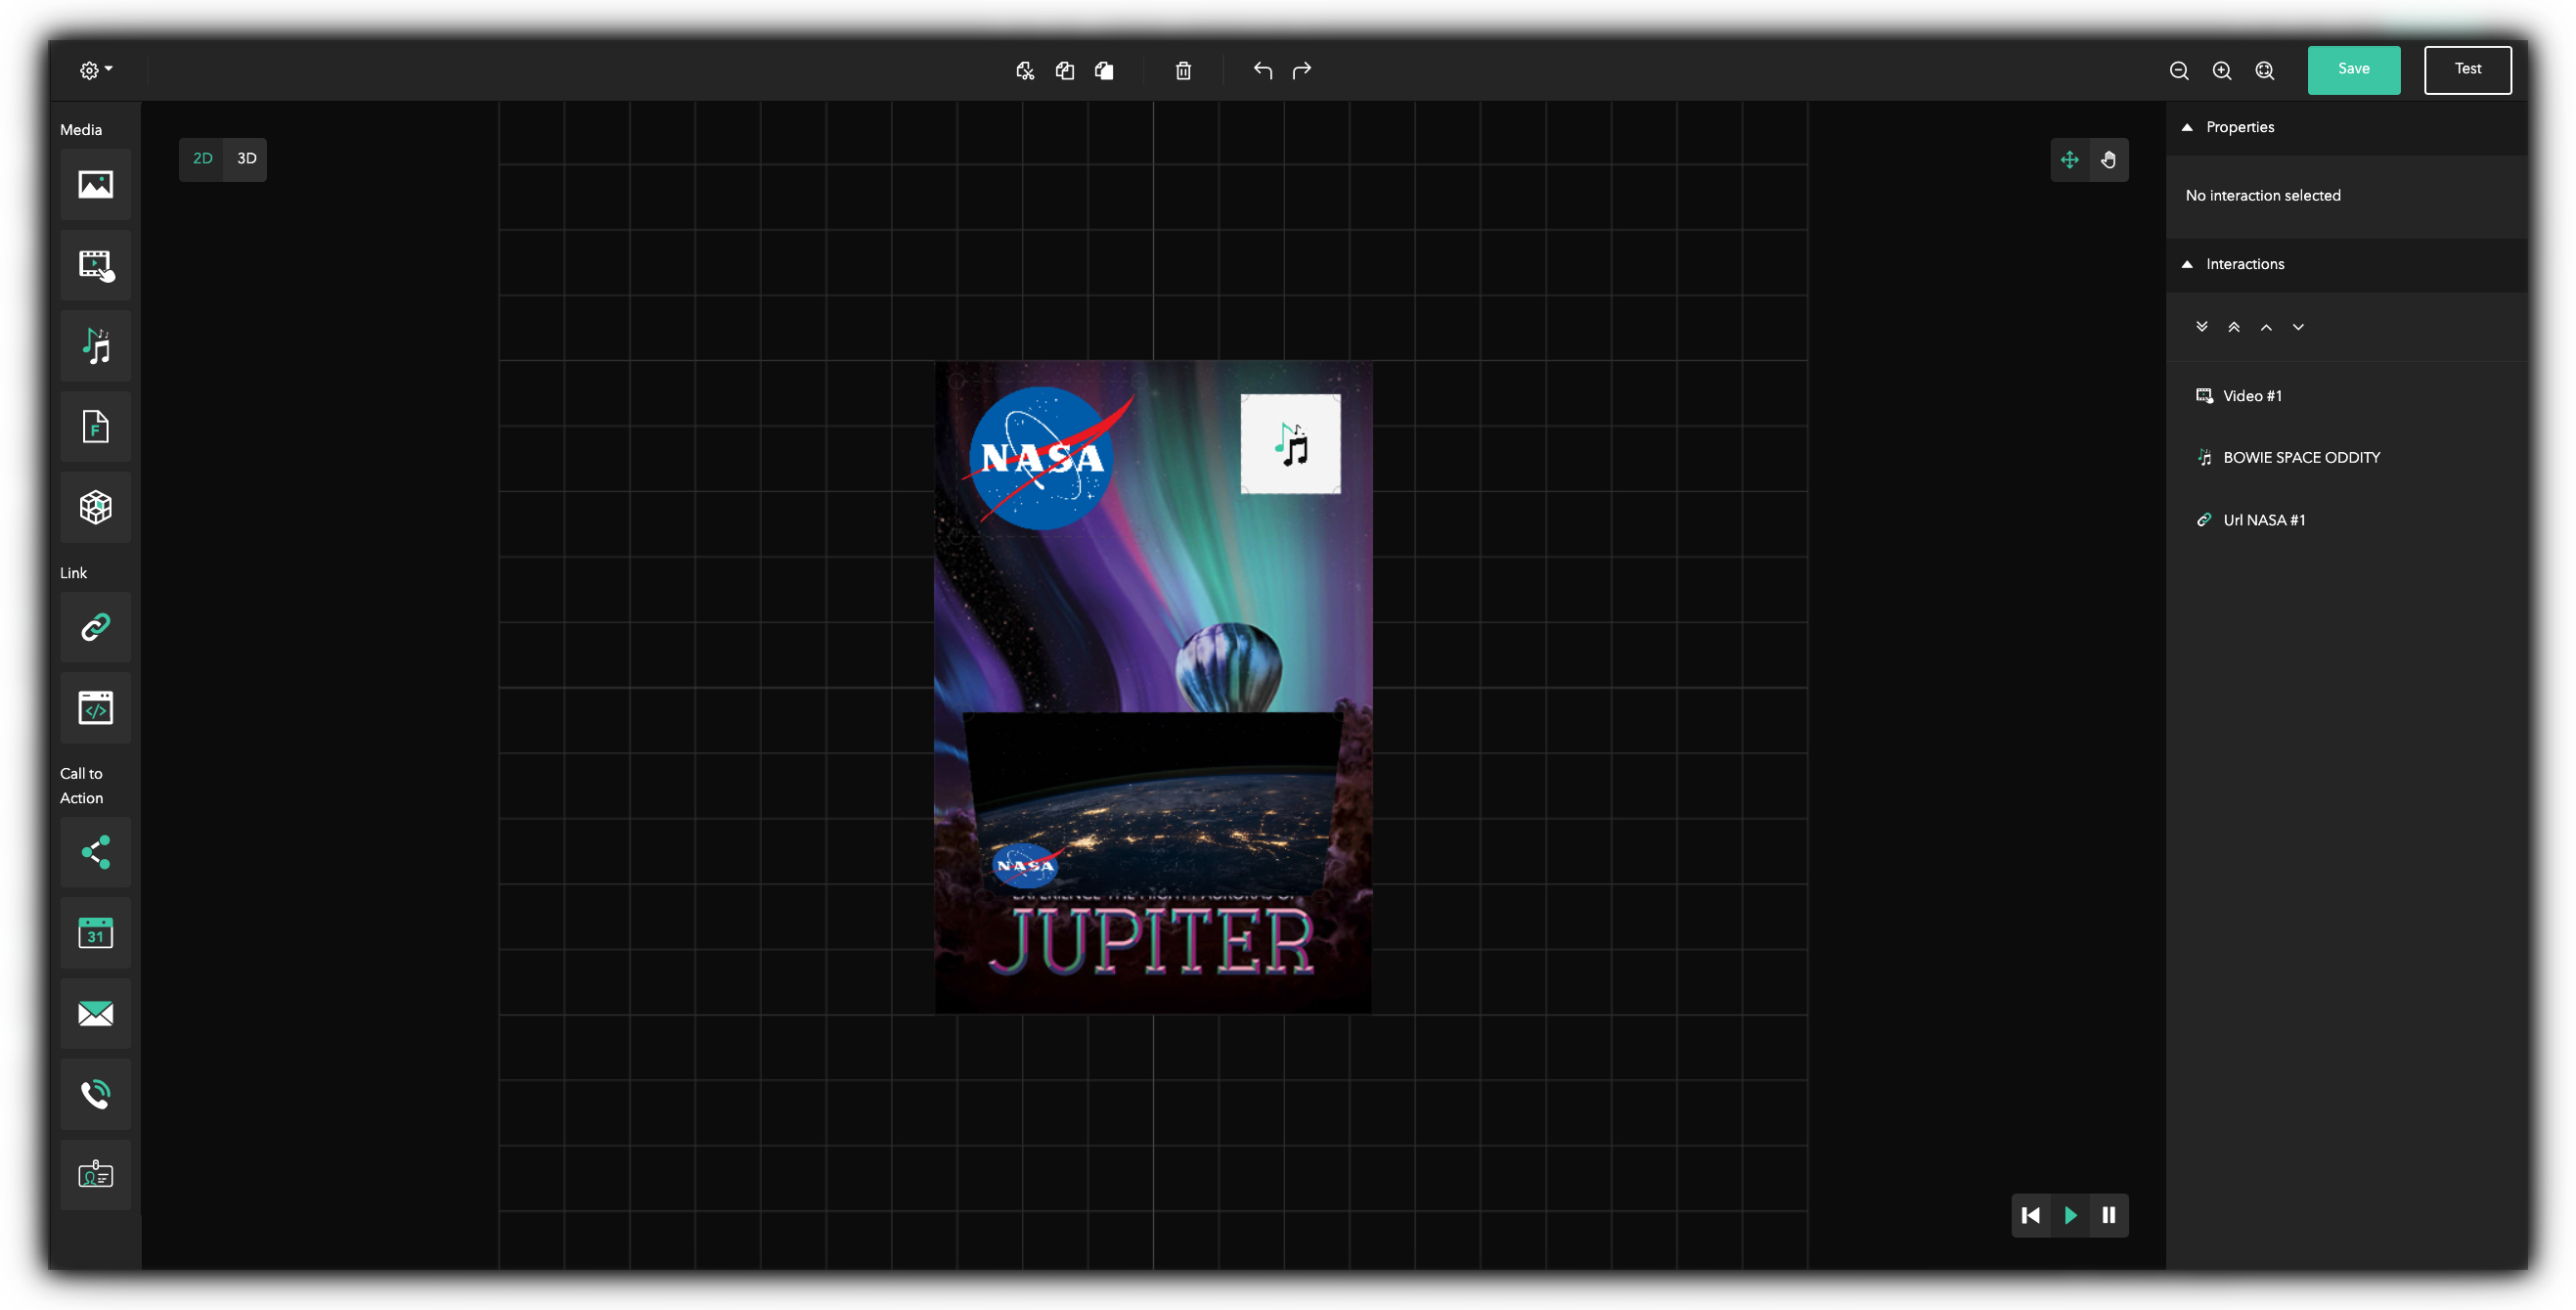Move interaction to top of list

[2233, 327]
